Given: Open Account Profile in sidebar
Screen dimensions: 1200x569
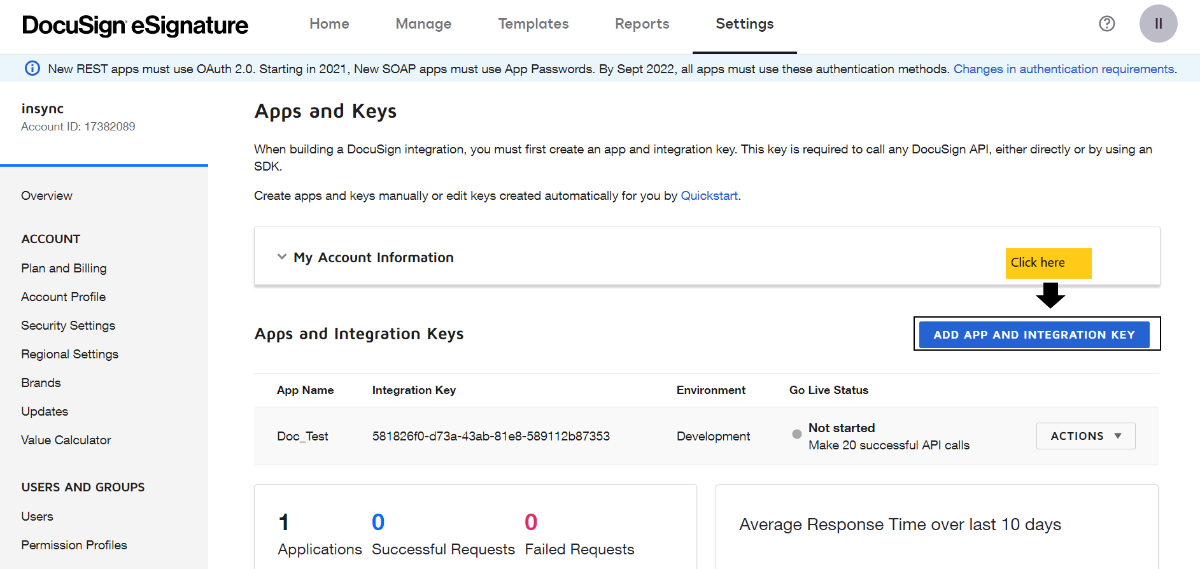Looking at the screenshot, I should [x=63, y=297].
